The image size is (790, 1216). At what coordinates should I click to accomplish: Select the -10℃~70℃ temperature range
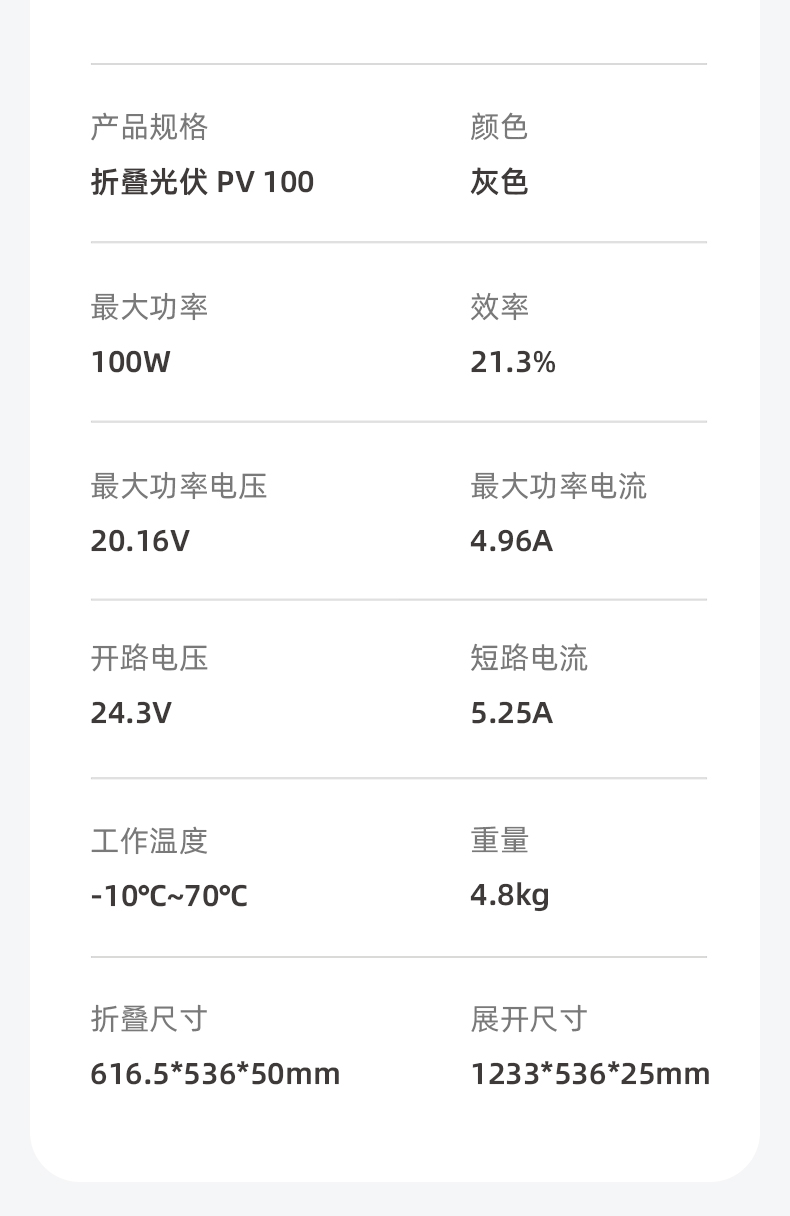169,896
